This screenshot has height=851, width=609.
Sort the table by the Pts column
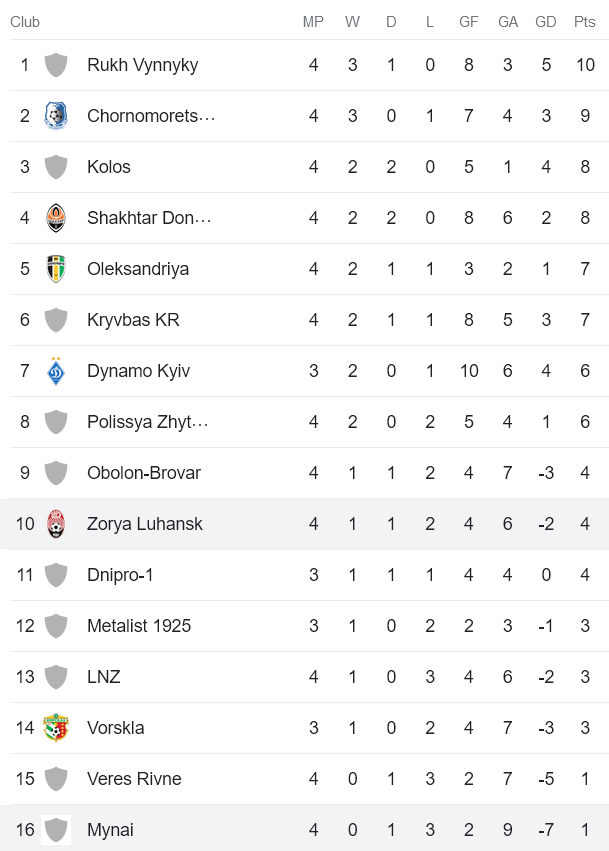[583, 21]
